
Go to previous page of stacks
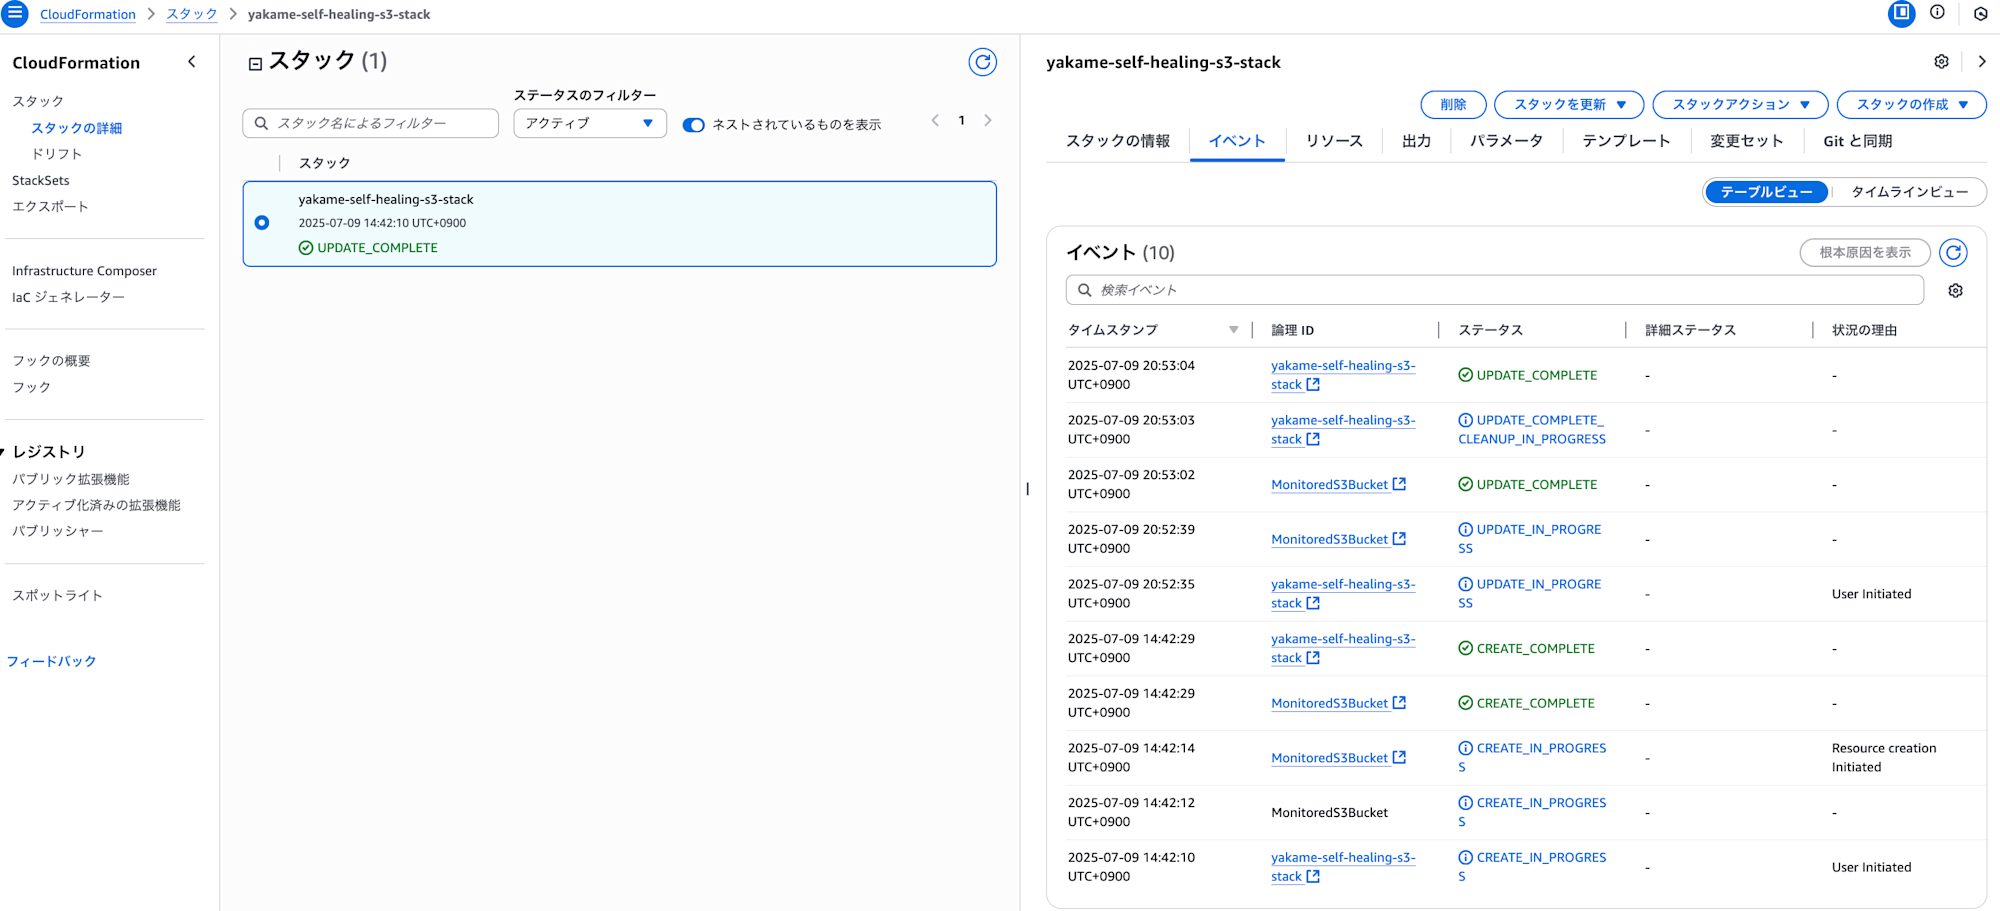tap(935, 120)
